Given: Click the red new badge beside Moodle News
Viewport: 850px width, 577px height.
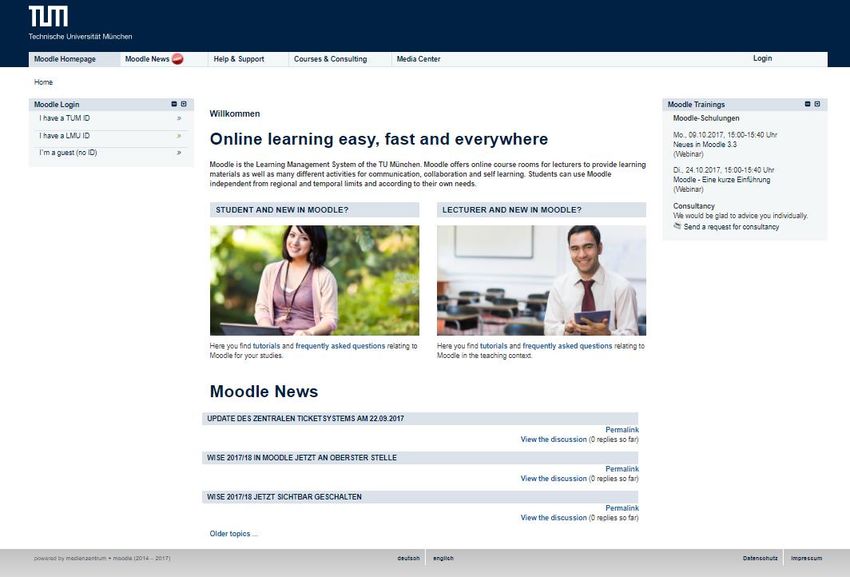Looking at the screenshot, I should [177, 59].
